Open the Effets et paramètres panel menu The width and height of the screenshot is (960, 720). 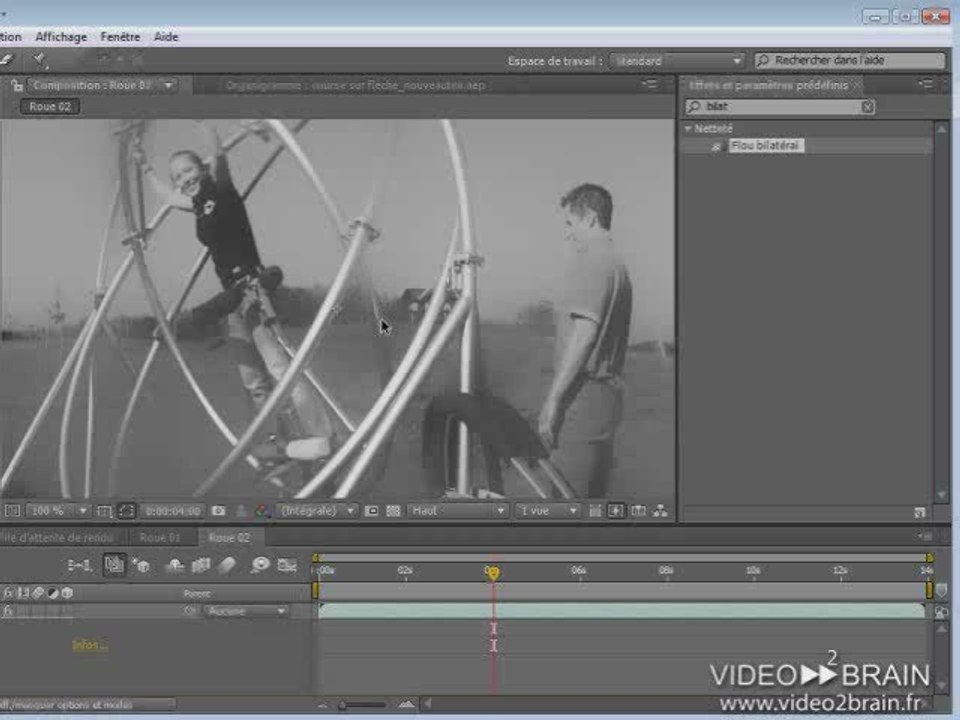926,84
